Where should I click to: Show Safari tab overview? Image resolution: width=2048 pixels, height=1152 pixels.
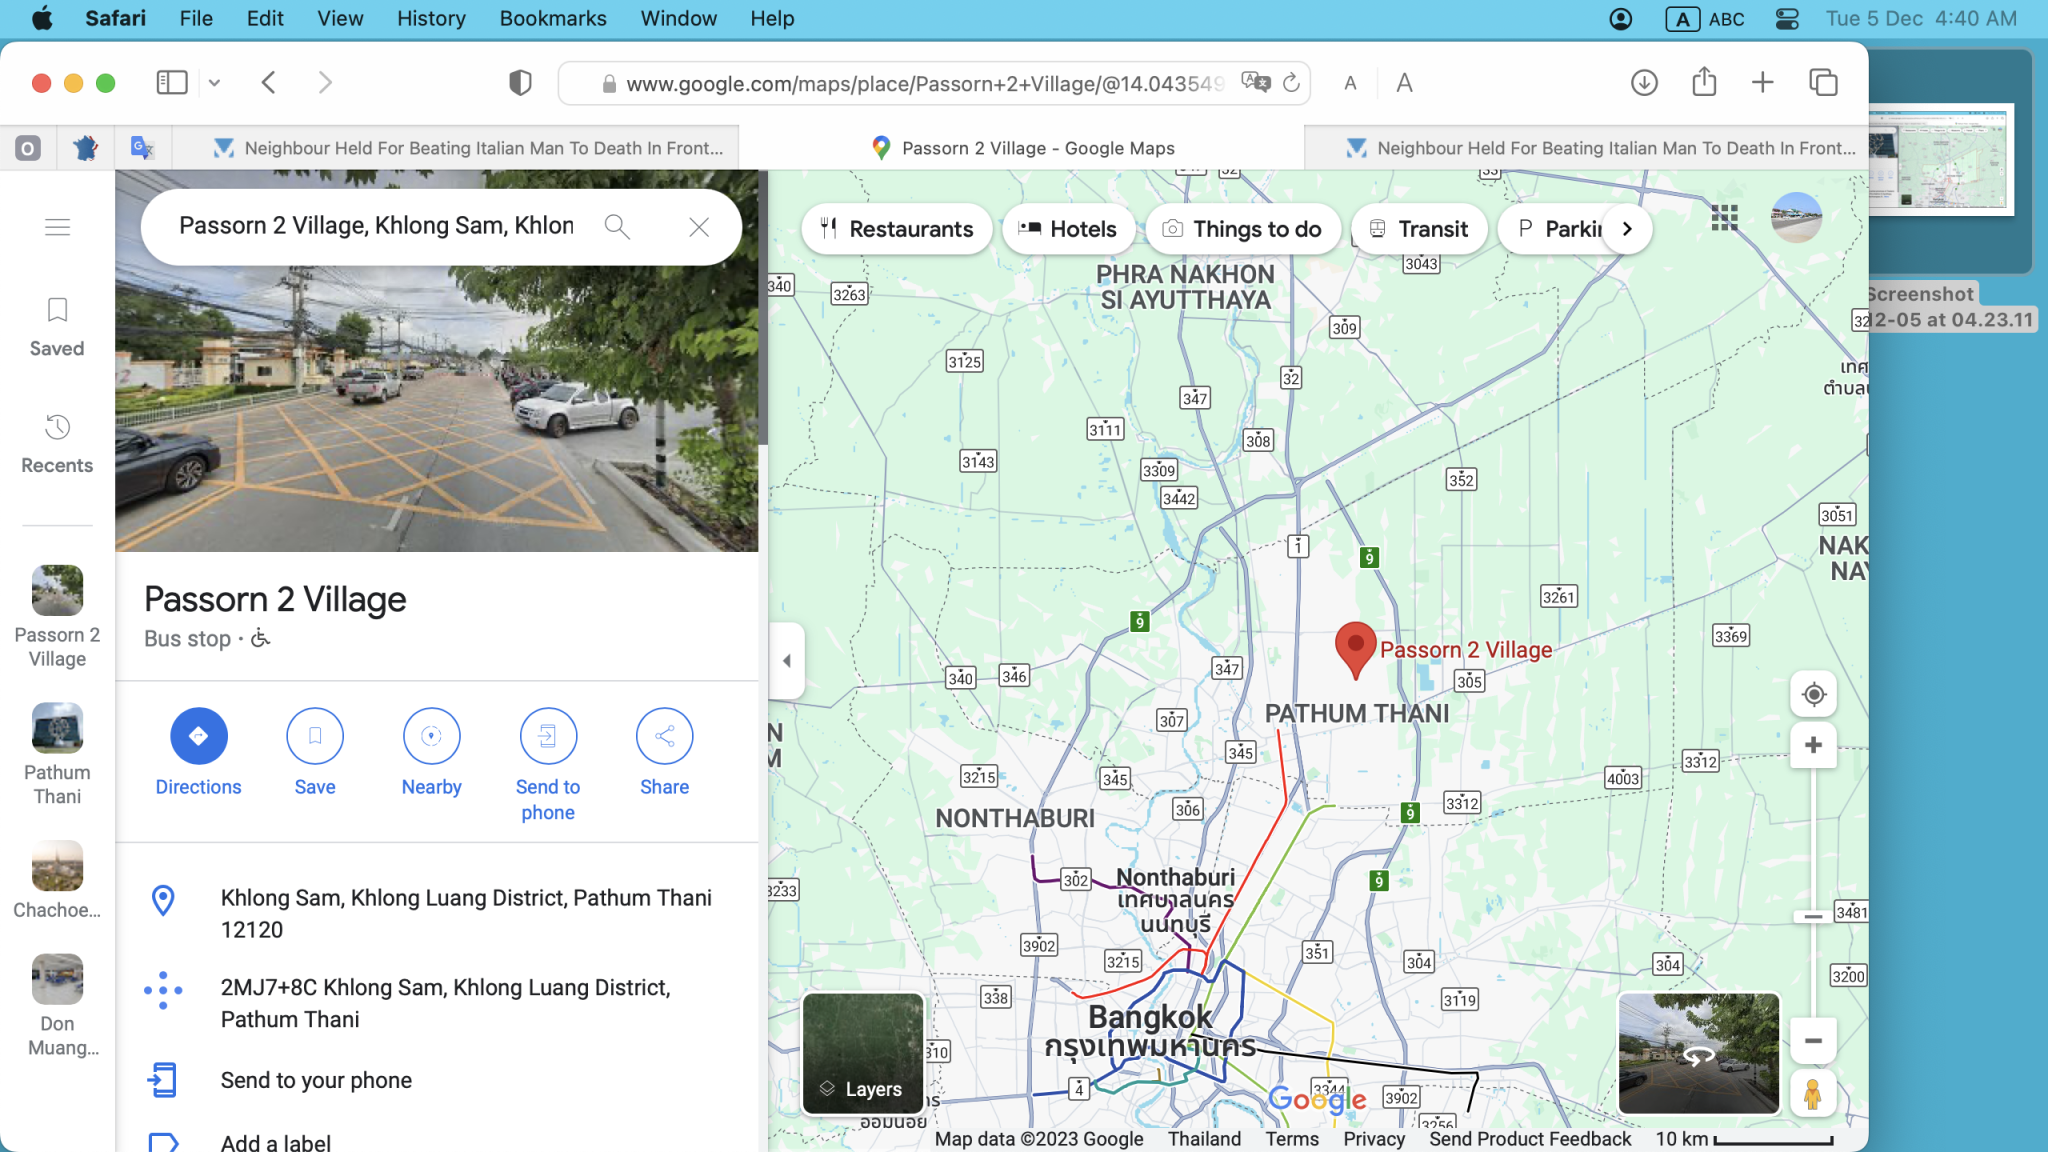(x=1823, y=82)
